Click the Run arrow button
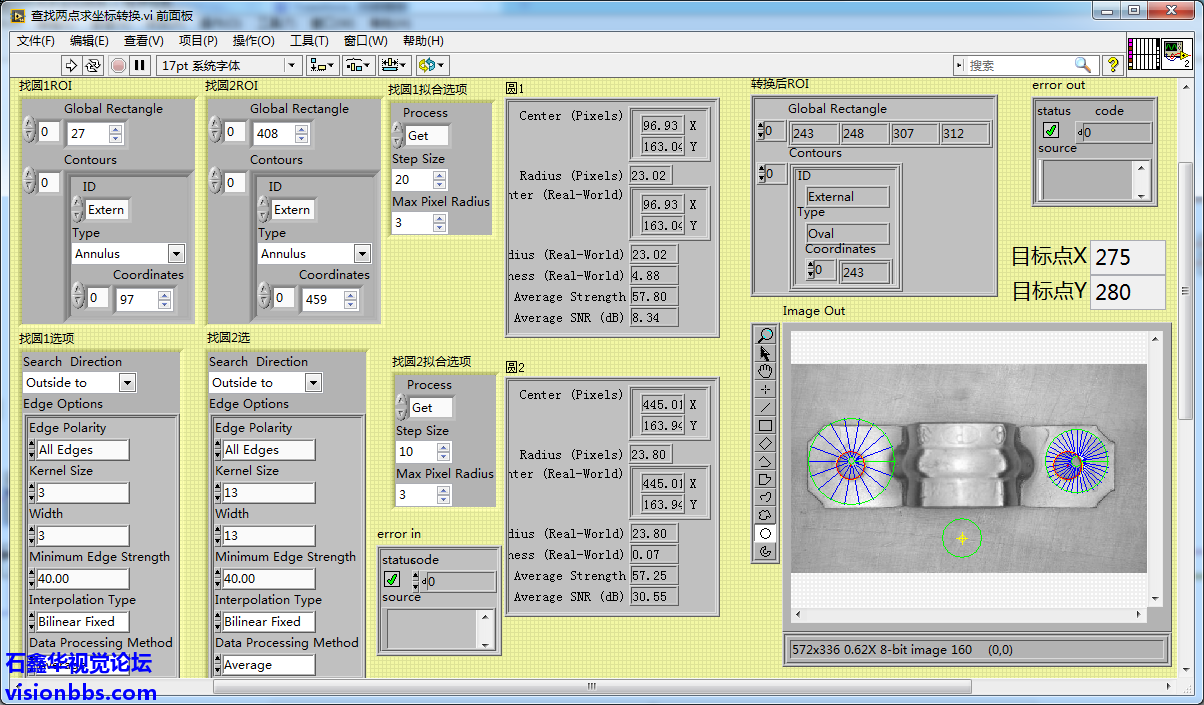Viewport: 1204px width, 705px height. [71, 65]
